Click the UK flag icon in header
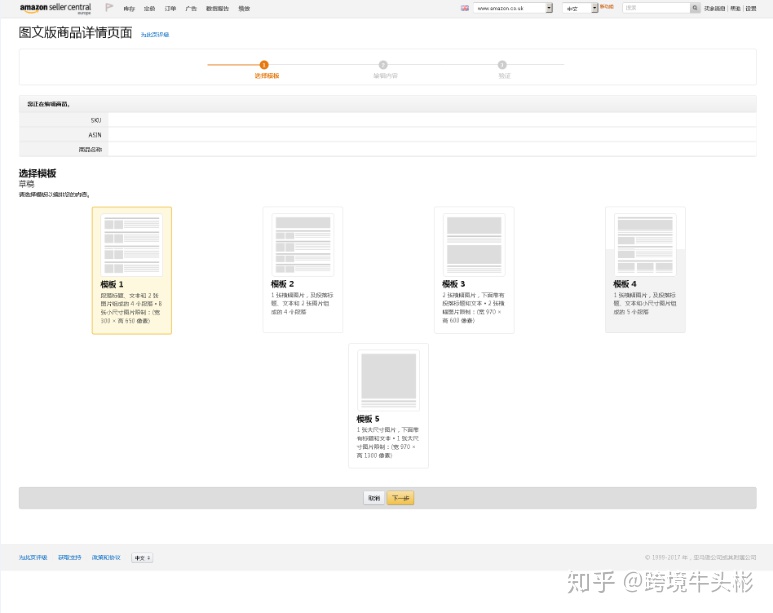Image resolution: width=773 pixels, height=613 pixels. 464,8
